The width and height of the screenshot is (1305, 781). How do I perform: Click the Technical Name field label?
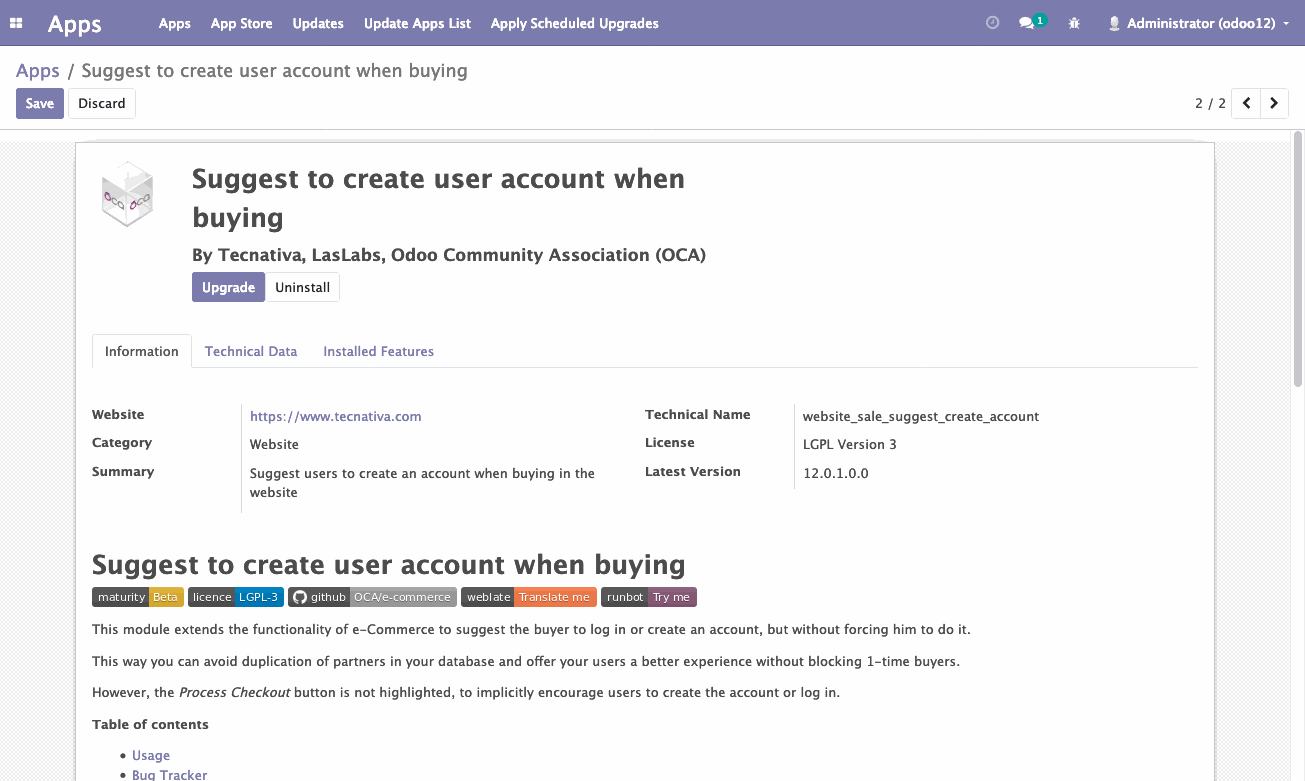click(x=698, y=414)
